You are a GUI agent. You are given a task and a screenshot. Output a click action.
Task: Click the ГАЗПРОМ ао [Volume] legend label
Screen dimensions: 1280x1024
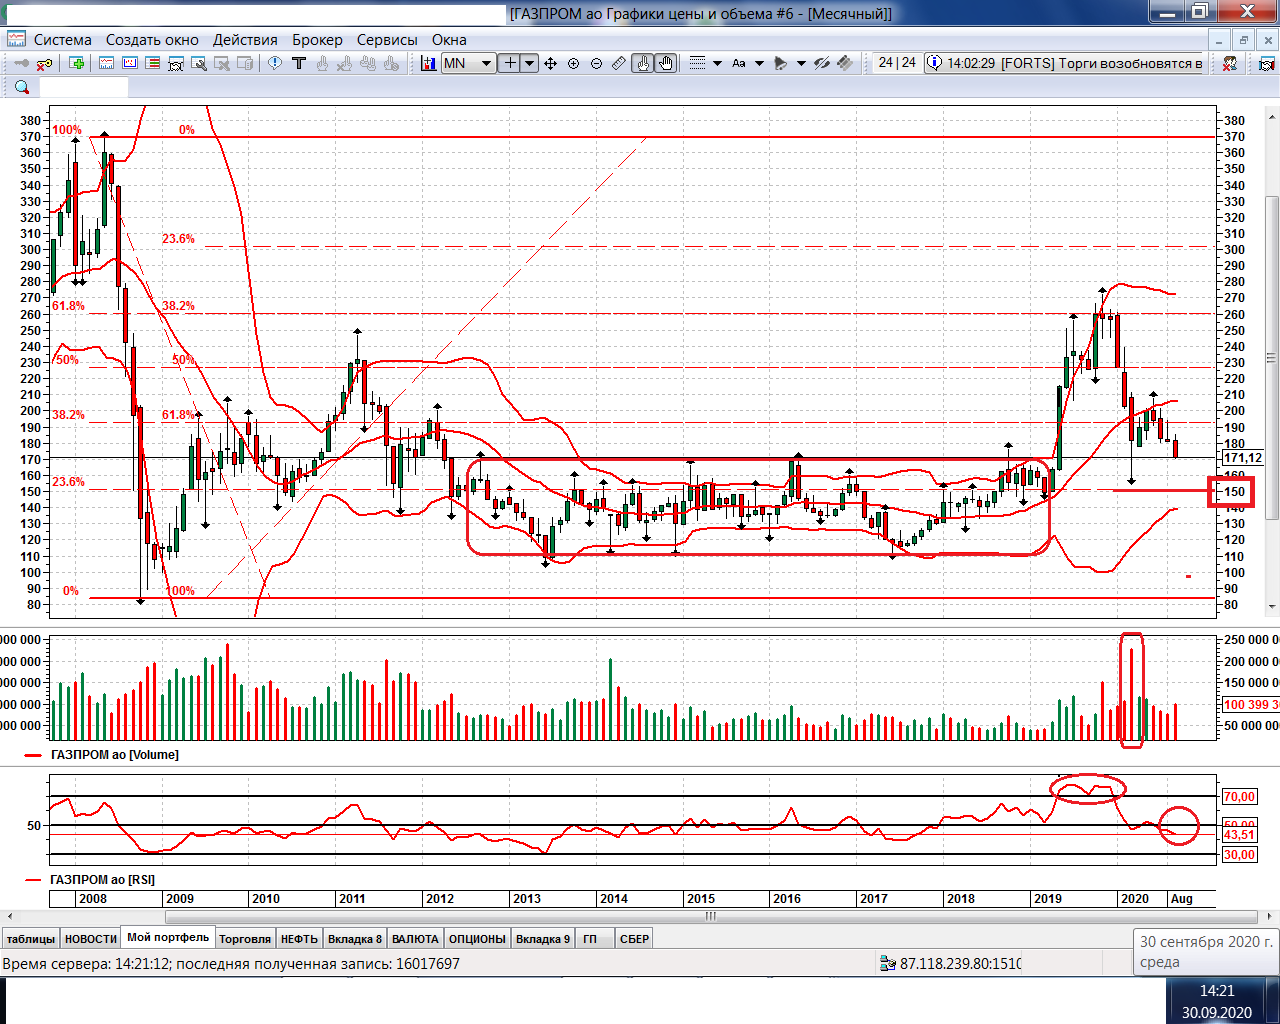(x=115, y=755)
